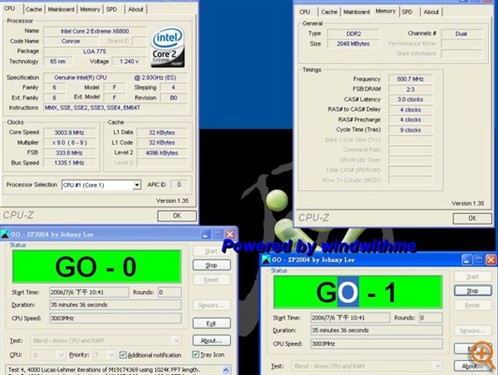Click Start Time field in GO-0 window
This screenshot has width=498, height=375.
pyautogui.click(x=89, y=292)
